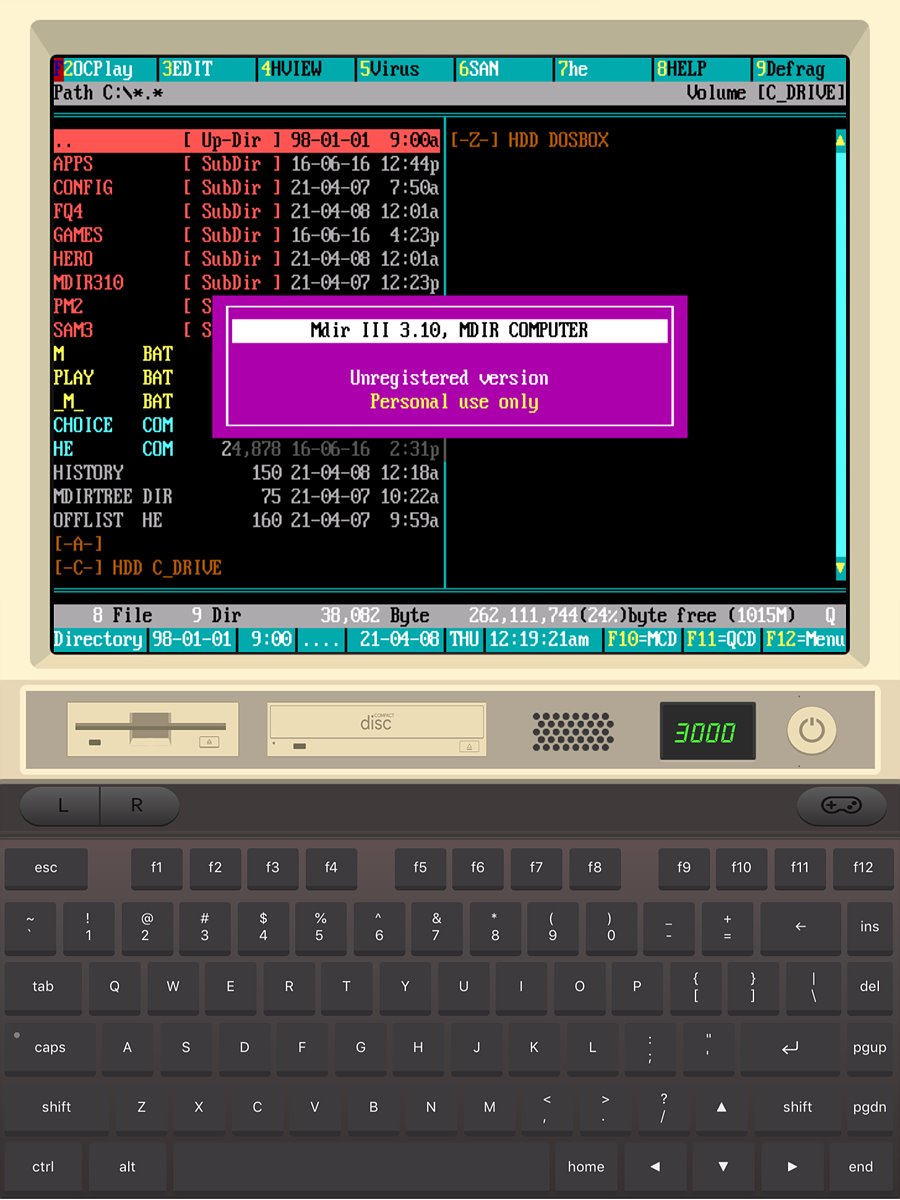The height and width of the screenshot is (1200, 900).
Task: Select the FQ4 subdirectory
Action: 246,212
